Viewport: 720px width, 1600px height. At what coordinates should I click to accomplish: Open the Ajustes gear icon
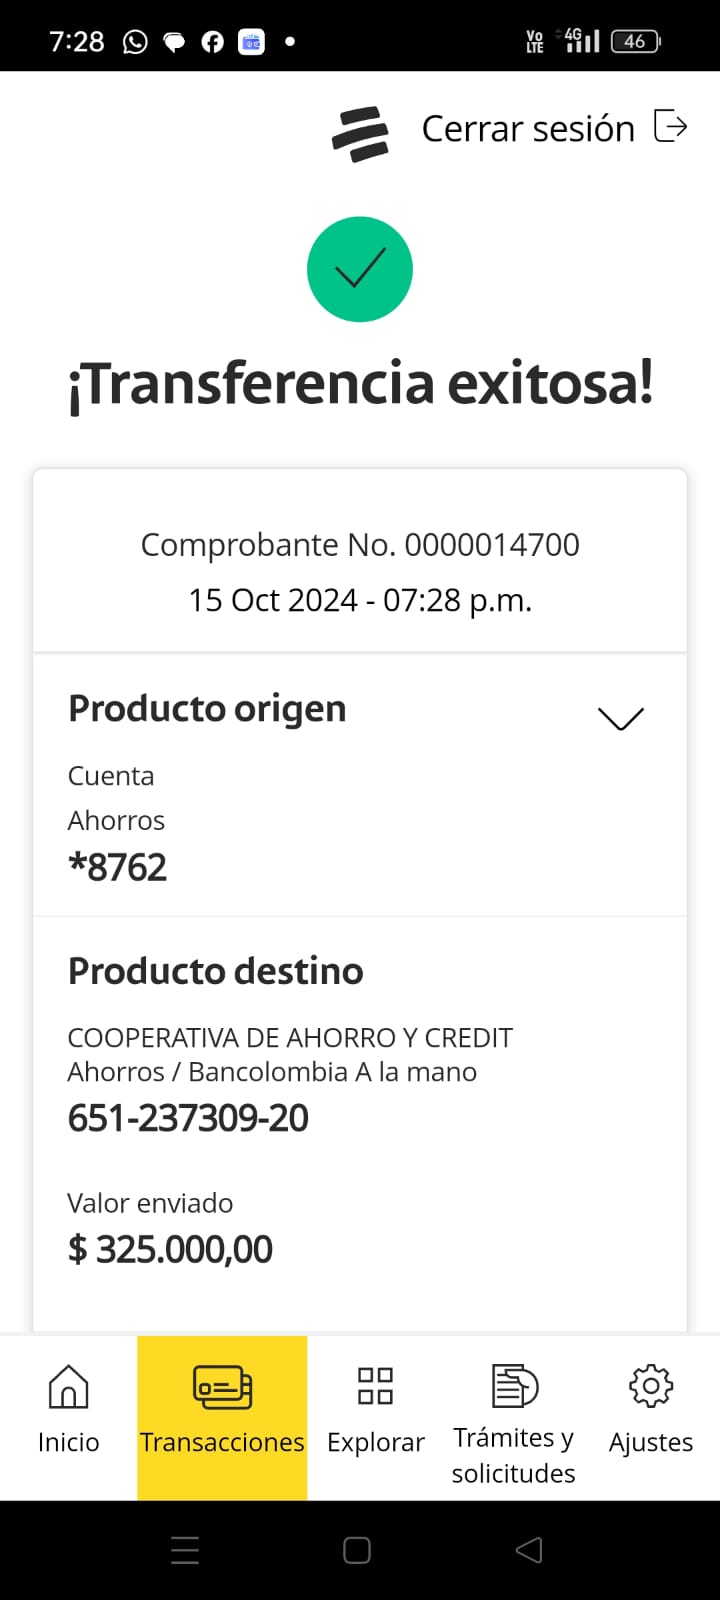[651, 1386]
